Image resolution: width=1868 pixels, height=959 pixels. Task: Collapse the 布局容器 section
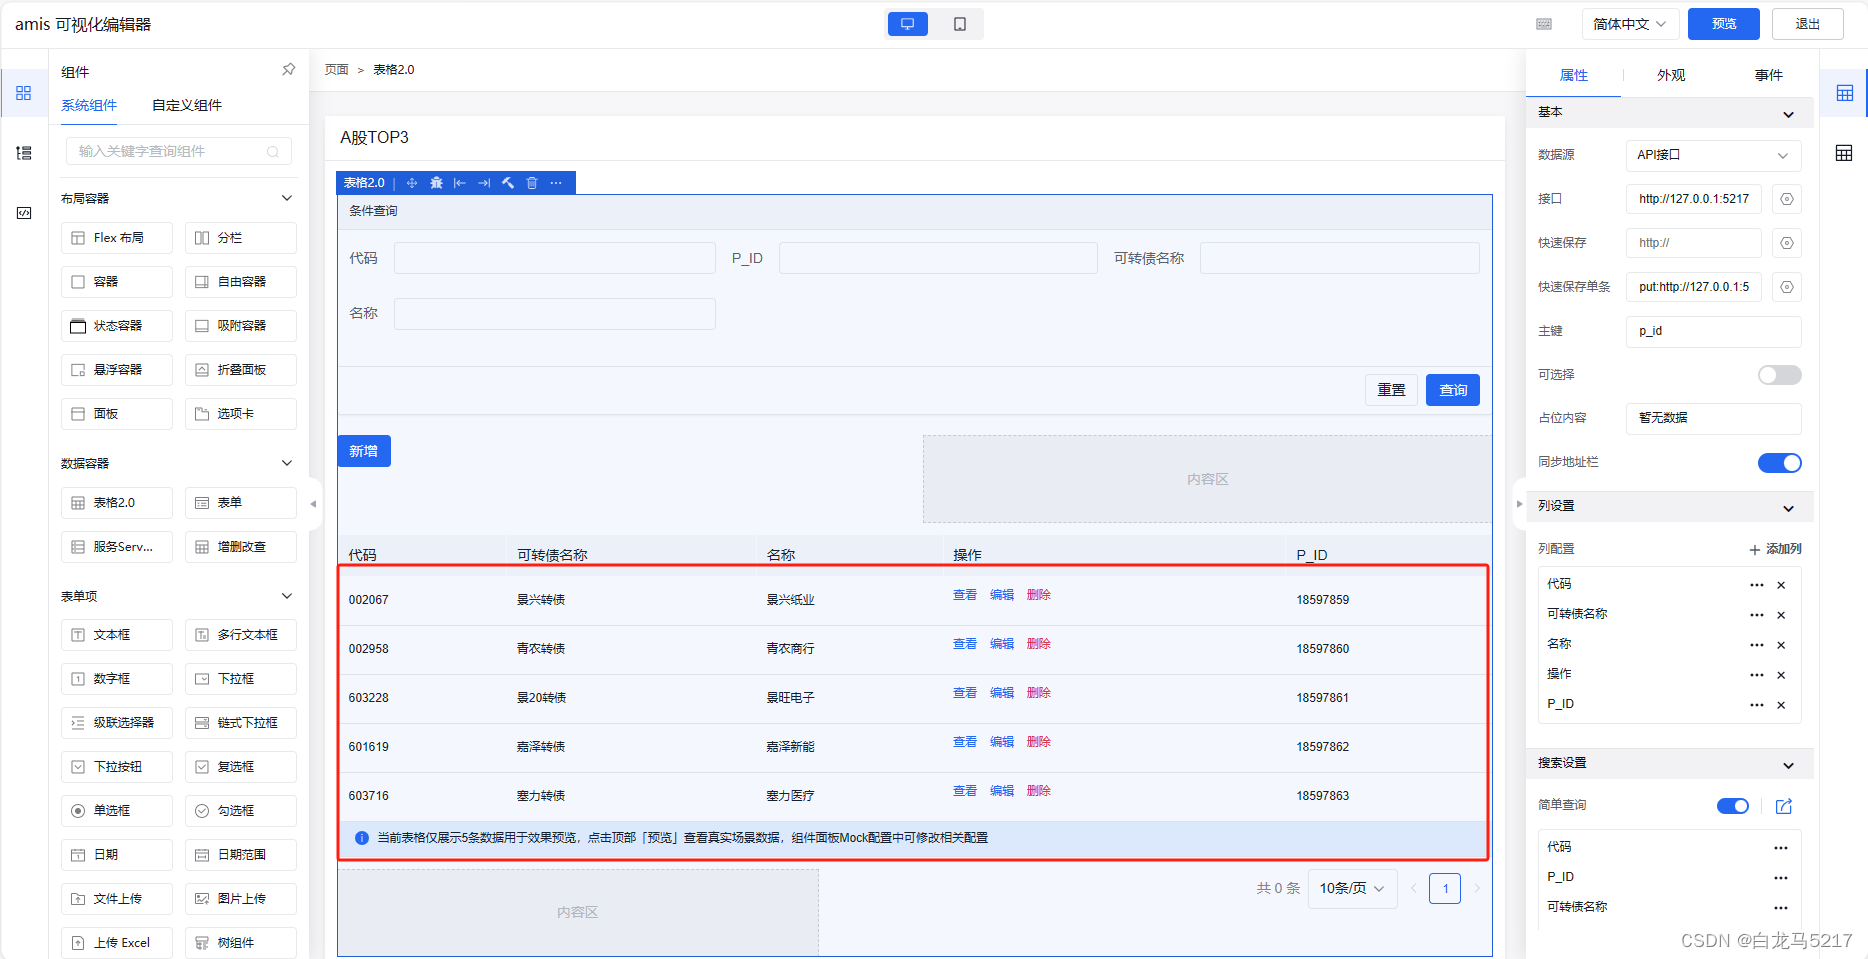287,197
